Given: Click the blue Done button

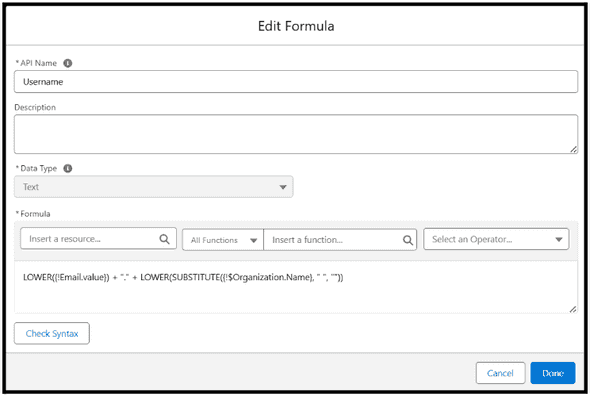Looking at the screenshot, I should click(x=553, y=373).
